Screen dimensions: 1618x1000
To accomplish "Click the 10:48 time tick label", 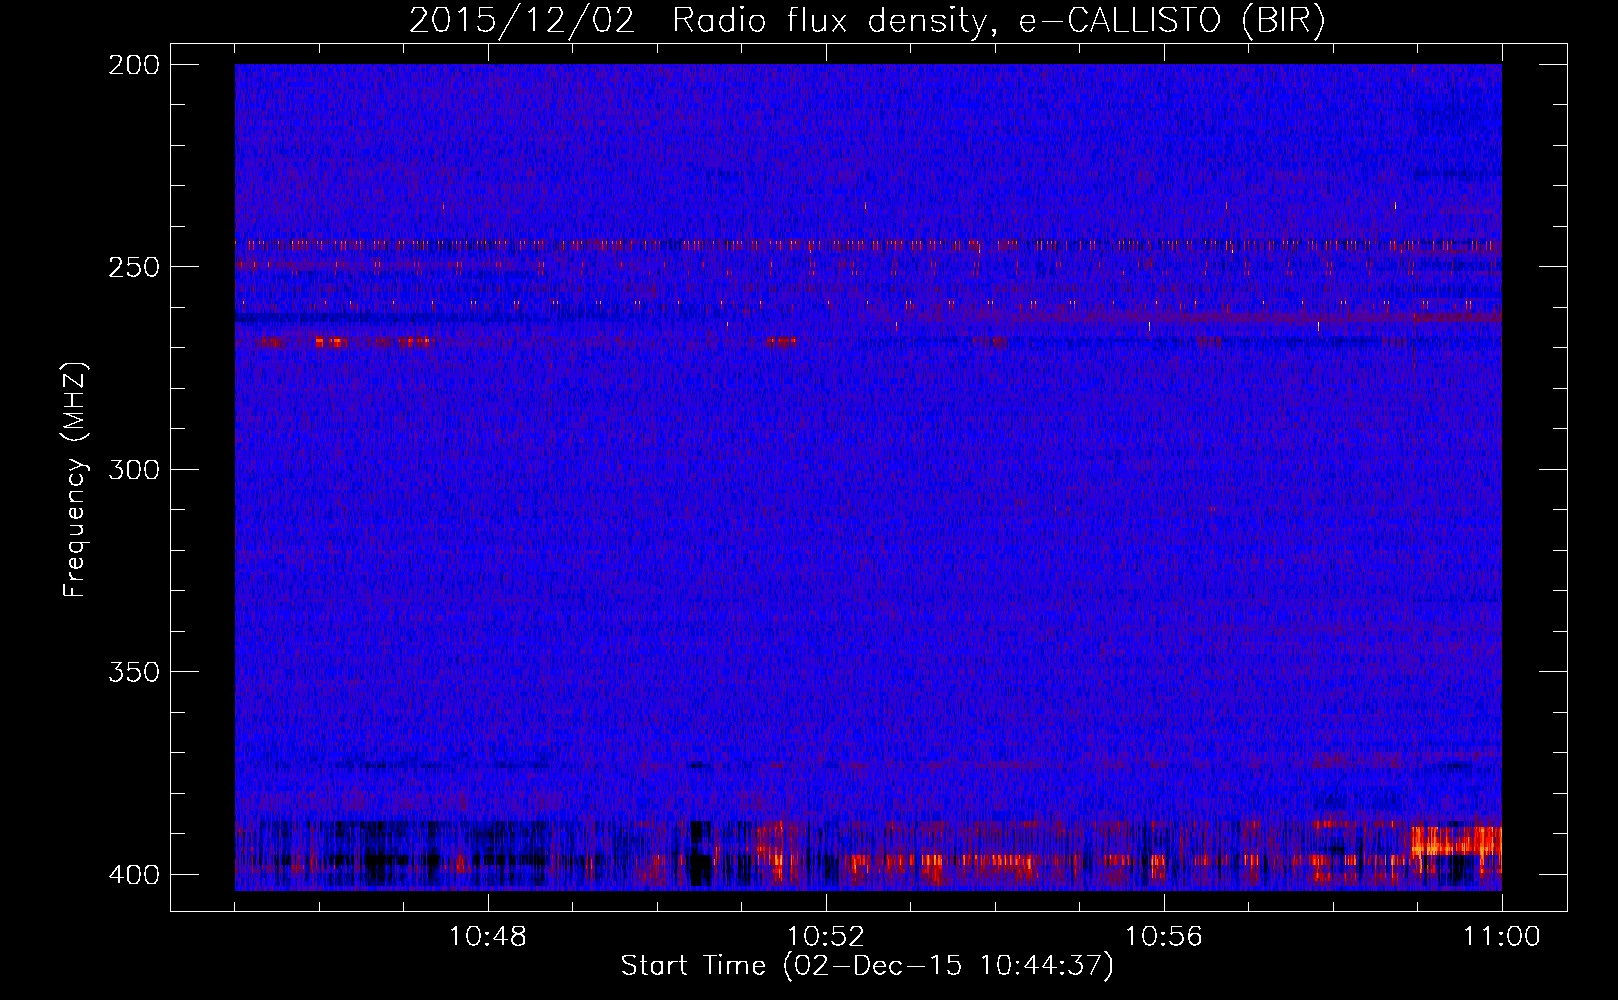I will point(488,937).
